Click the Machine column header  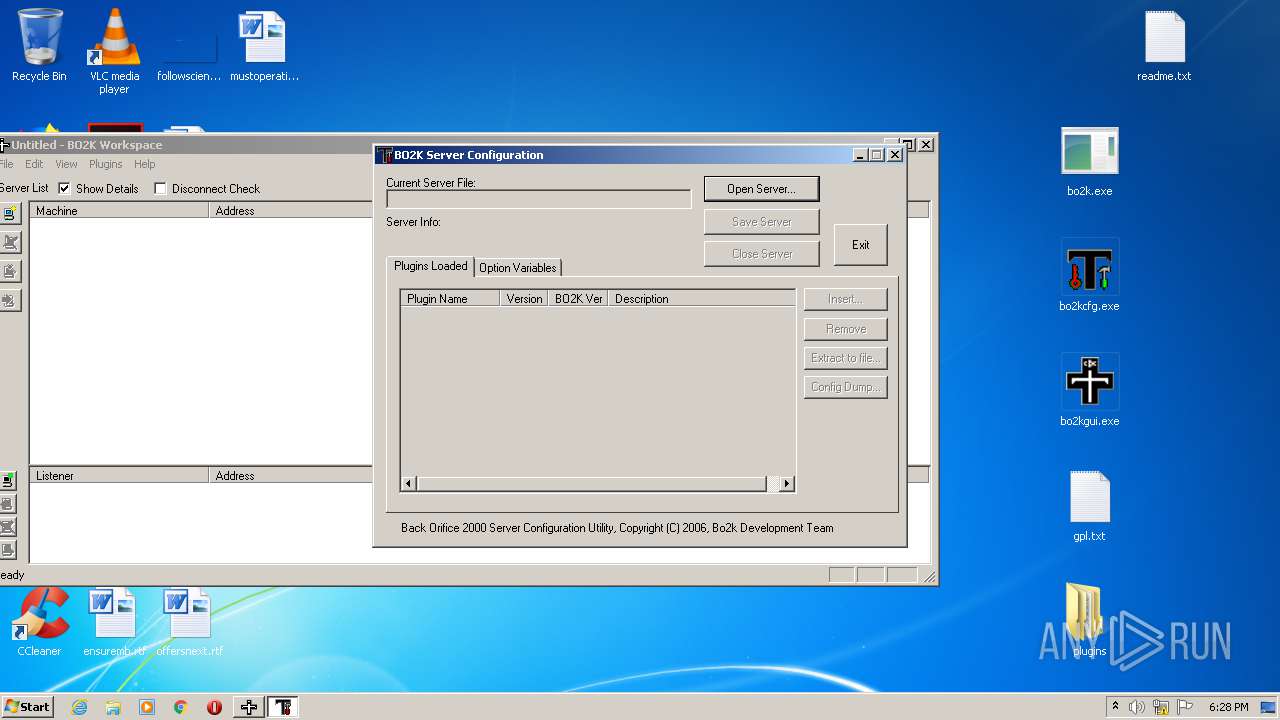tap(119, 210)
